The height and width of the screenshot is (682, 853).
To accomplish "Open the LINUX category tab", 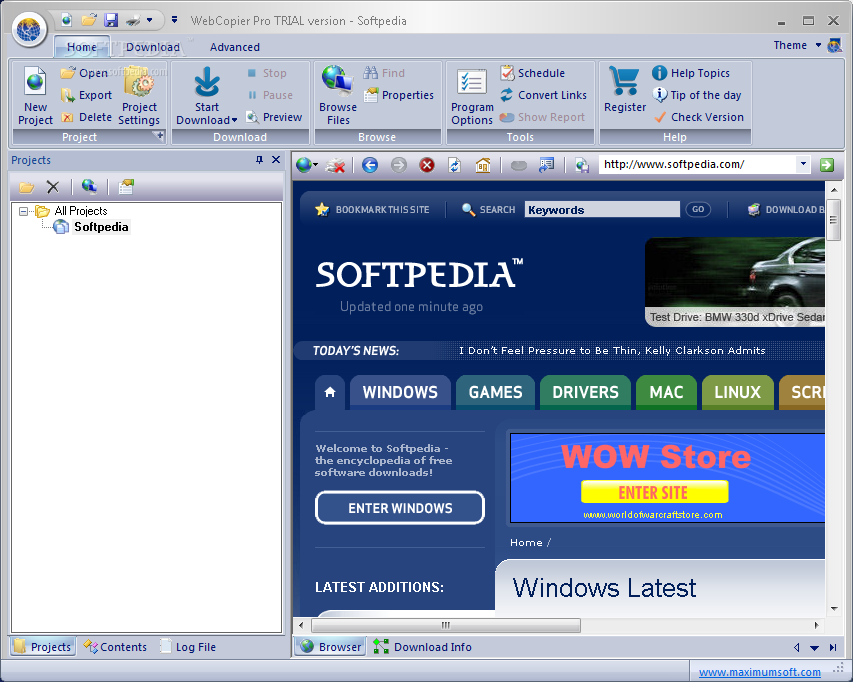I will coord(737,392).
